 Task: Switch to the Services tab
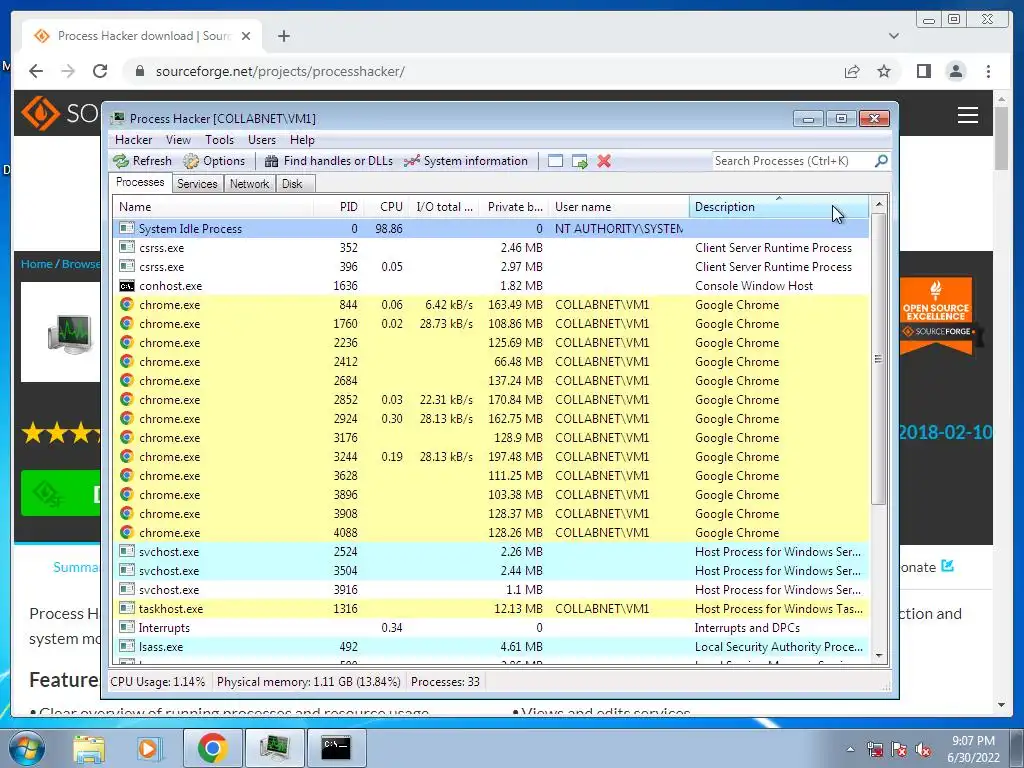(197, 184)
